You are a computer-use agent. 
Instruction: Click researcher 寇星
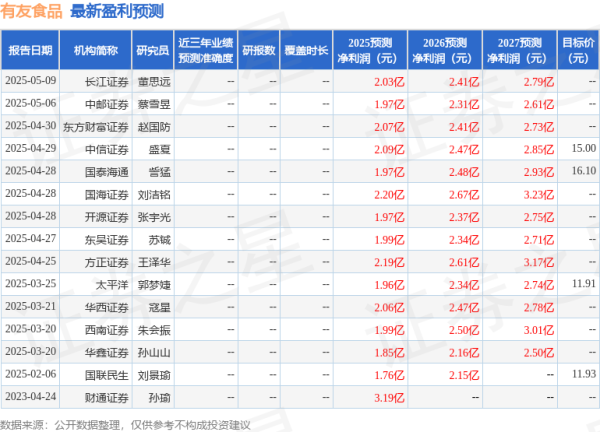[159, 307]
